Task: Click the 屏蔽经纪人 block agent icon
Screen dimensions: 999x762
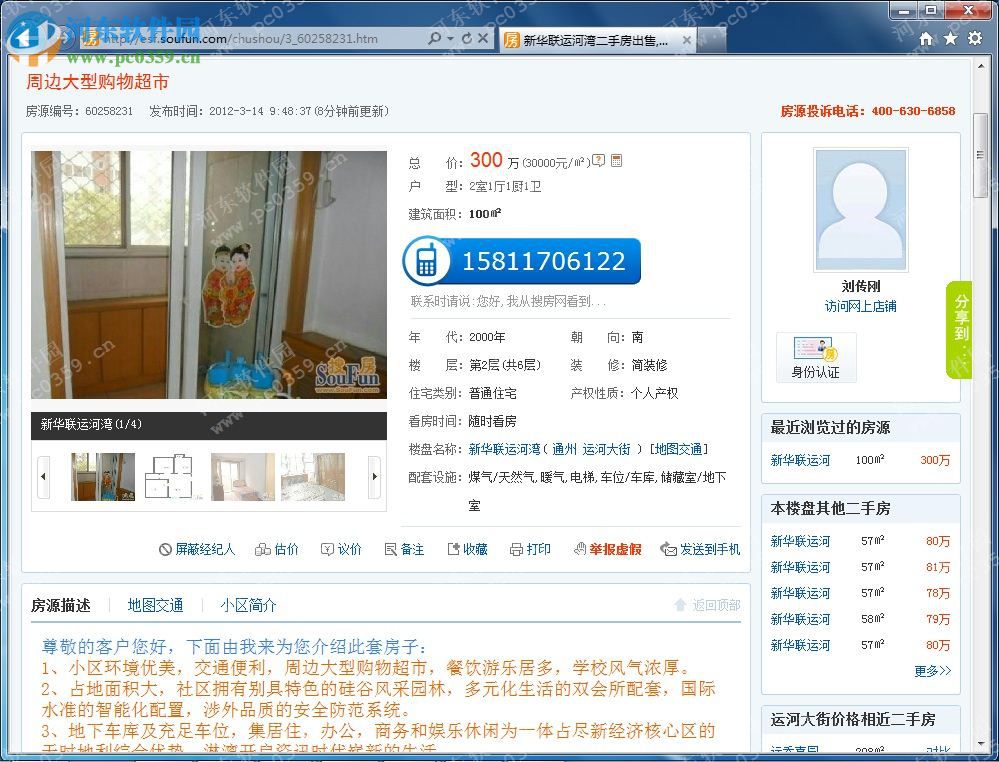Action: (x=164, y=550)
